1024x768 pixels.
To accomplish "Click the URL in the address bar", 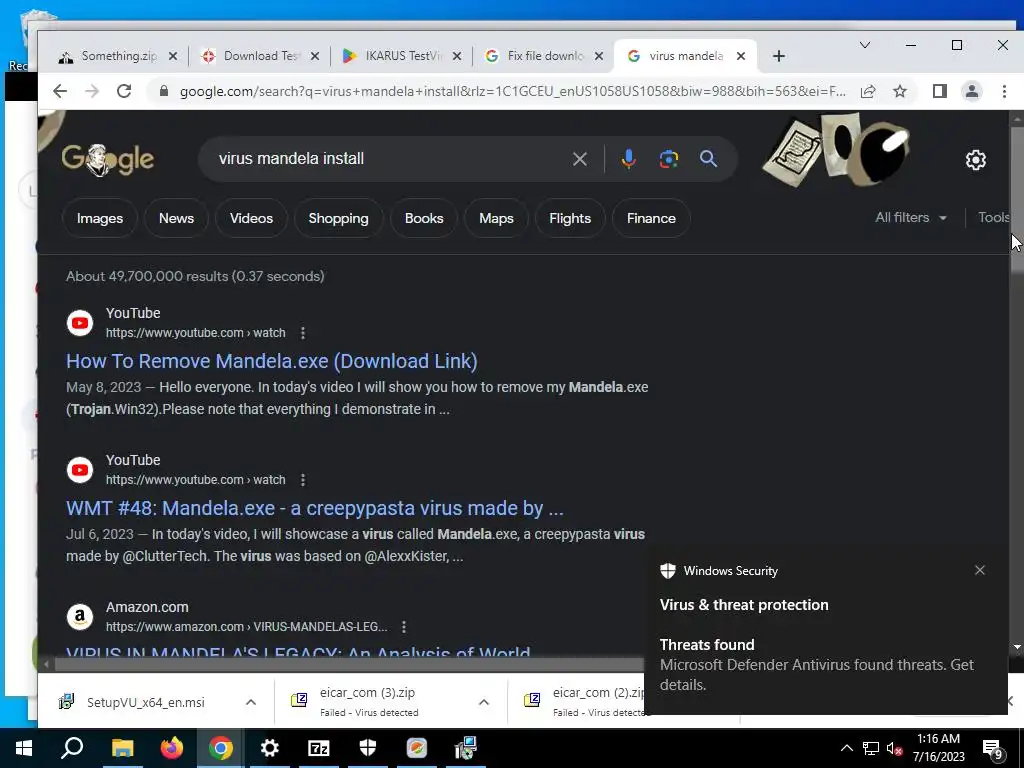I will pos(513,91).
